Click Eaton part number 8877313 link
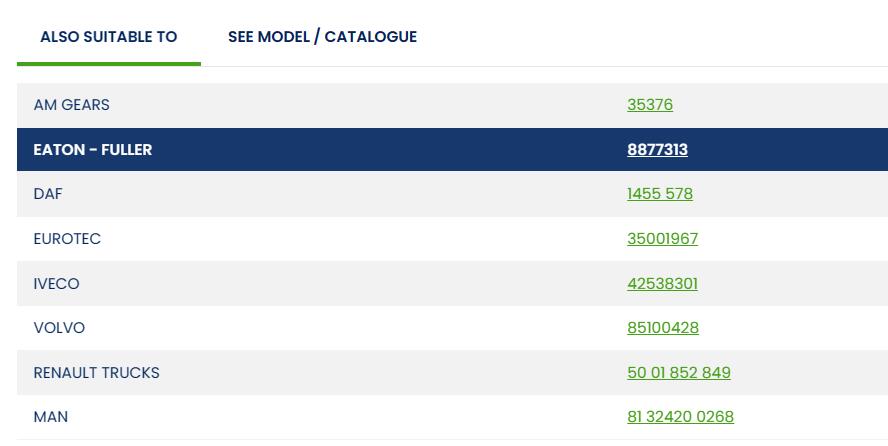Screen dimensions: 888x446 click(x=657, y=150)
